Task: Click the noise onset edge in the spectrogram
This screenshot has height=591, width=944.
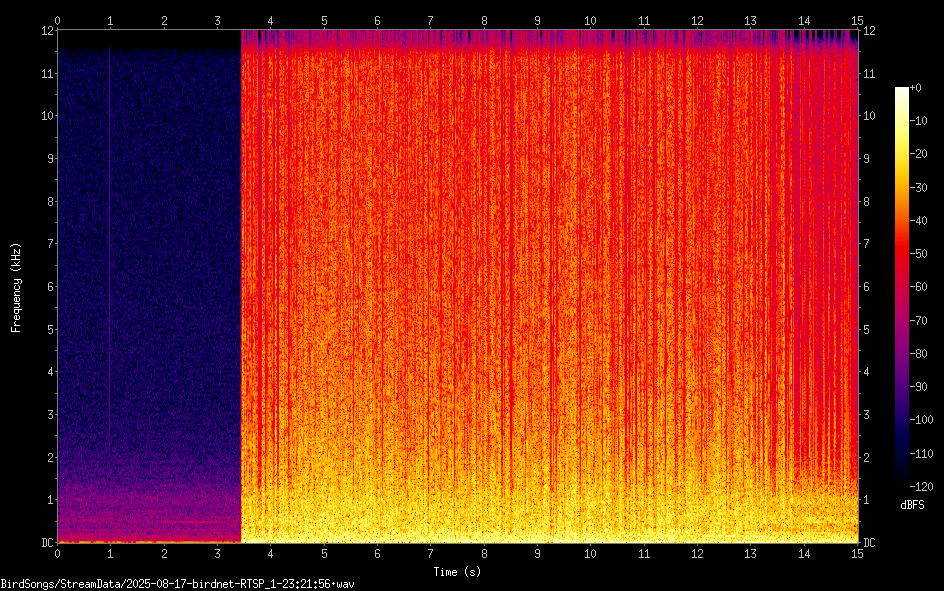Action: point(241,286)
